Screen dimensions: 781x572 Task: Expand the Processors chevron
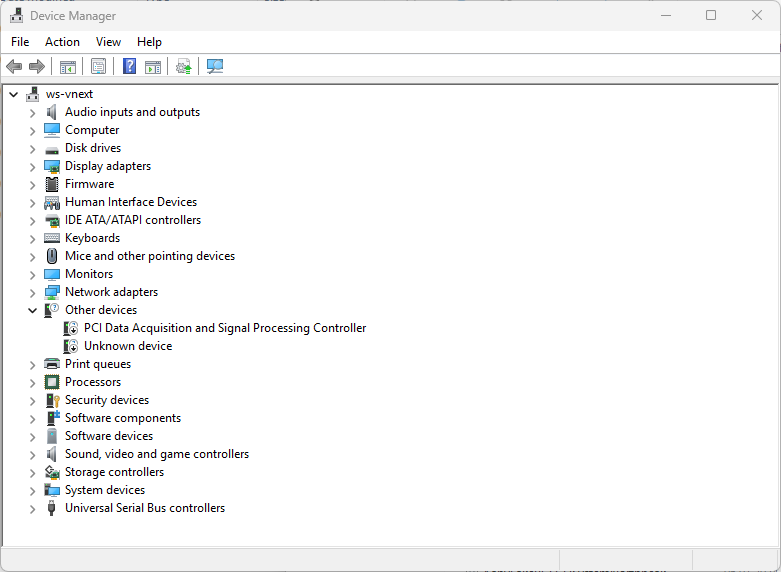32,383
